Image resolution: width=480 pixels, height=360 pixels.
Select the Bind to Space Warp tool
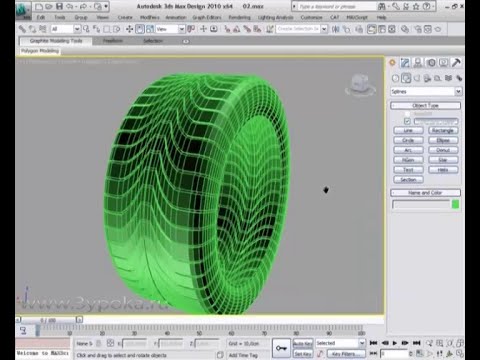(43, 29)
